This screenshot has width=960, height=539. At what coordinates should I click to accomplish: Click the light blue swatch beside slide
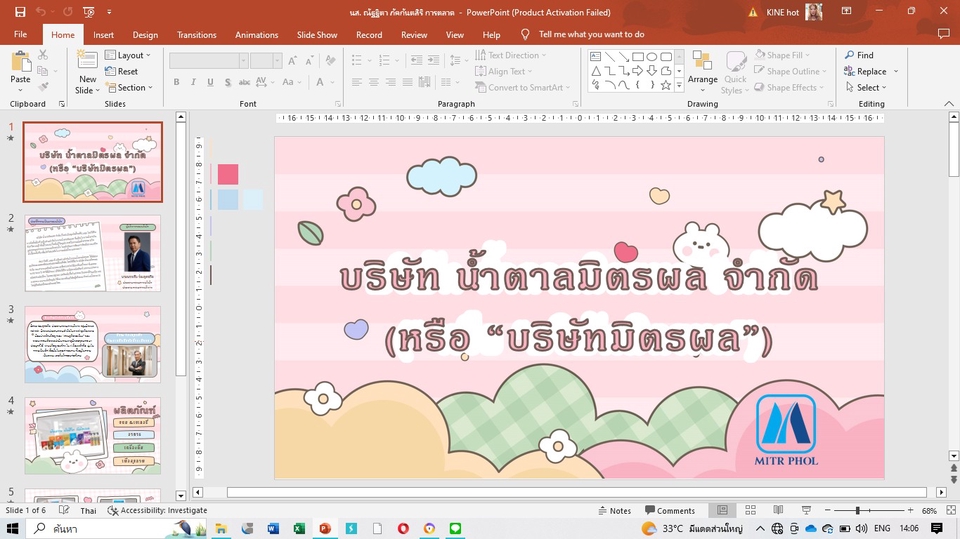[228, 200]
